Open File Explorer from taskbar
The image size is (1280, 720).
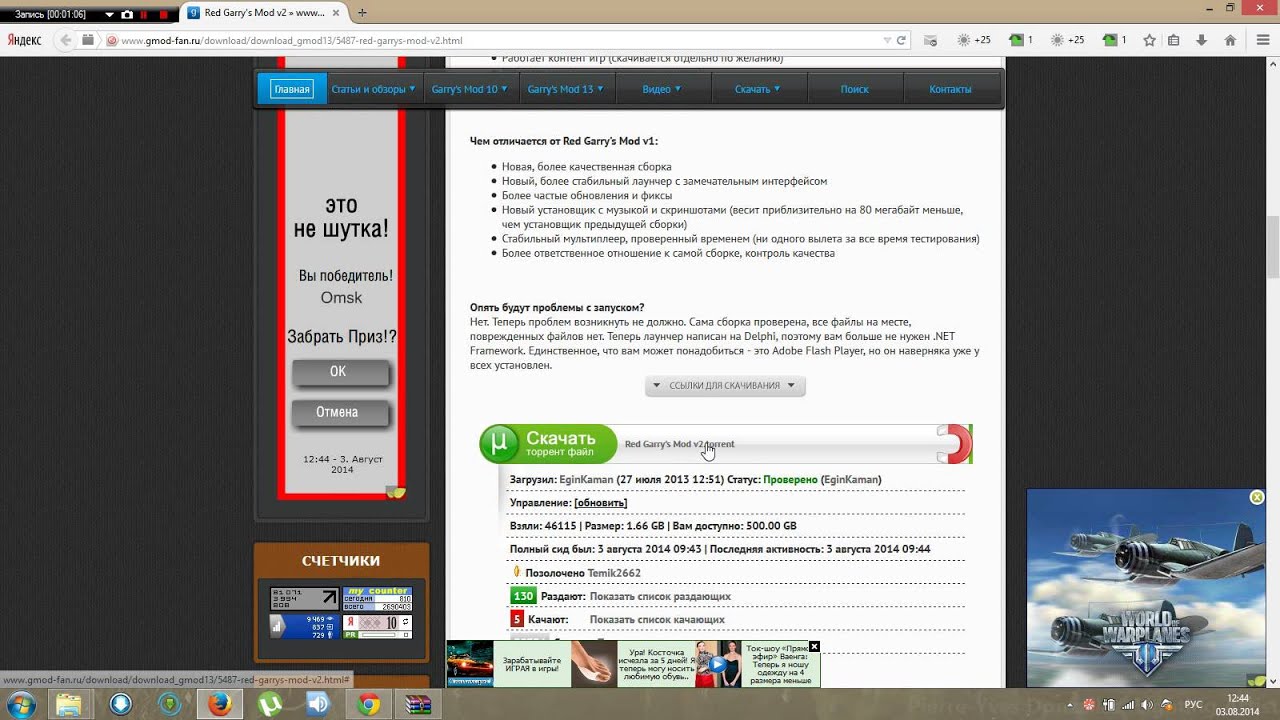click(x=70, y=704)
